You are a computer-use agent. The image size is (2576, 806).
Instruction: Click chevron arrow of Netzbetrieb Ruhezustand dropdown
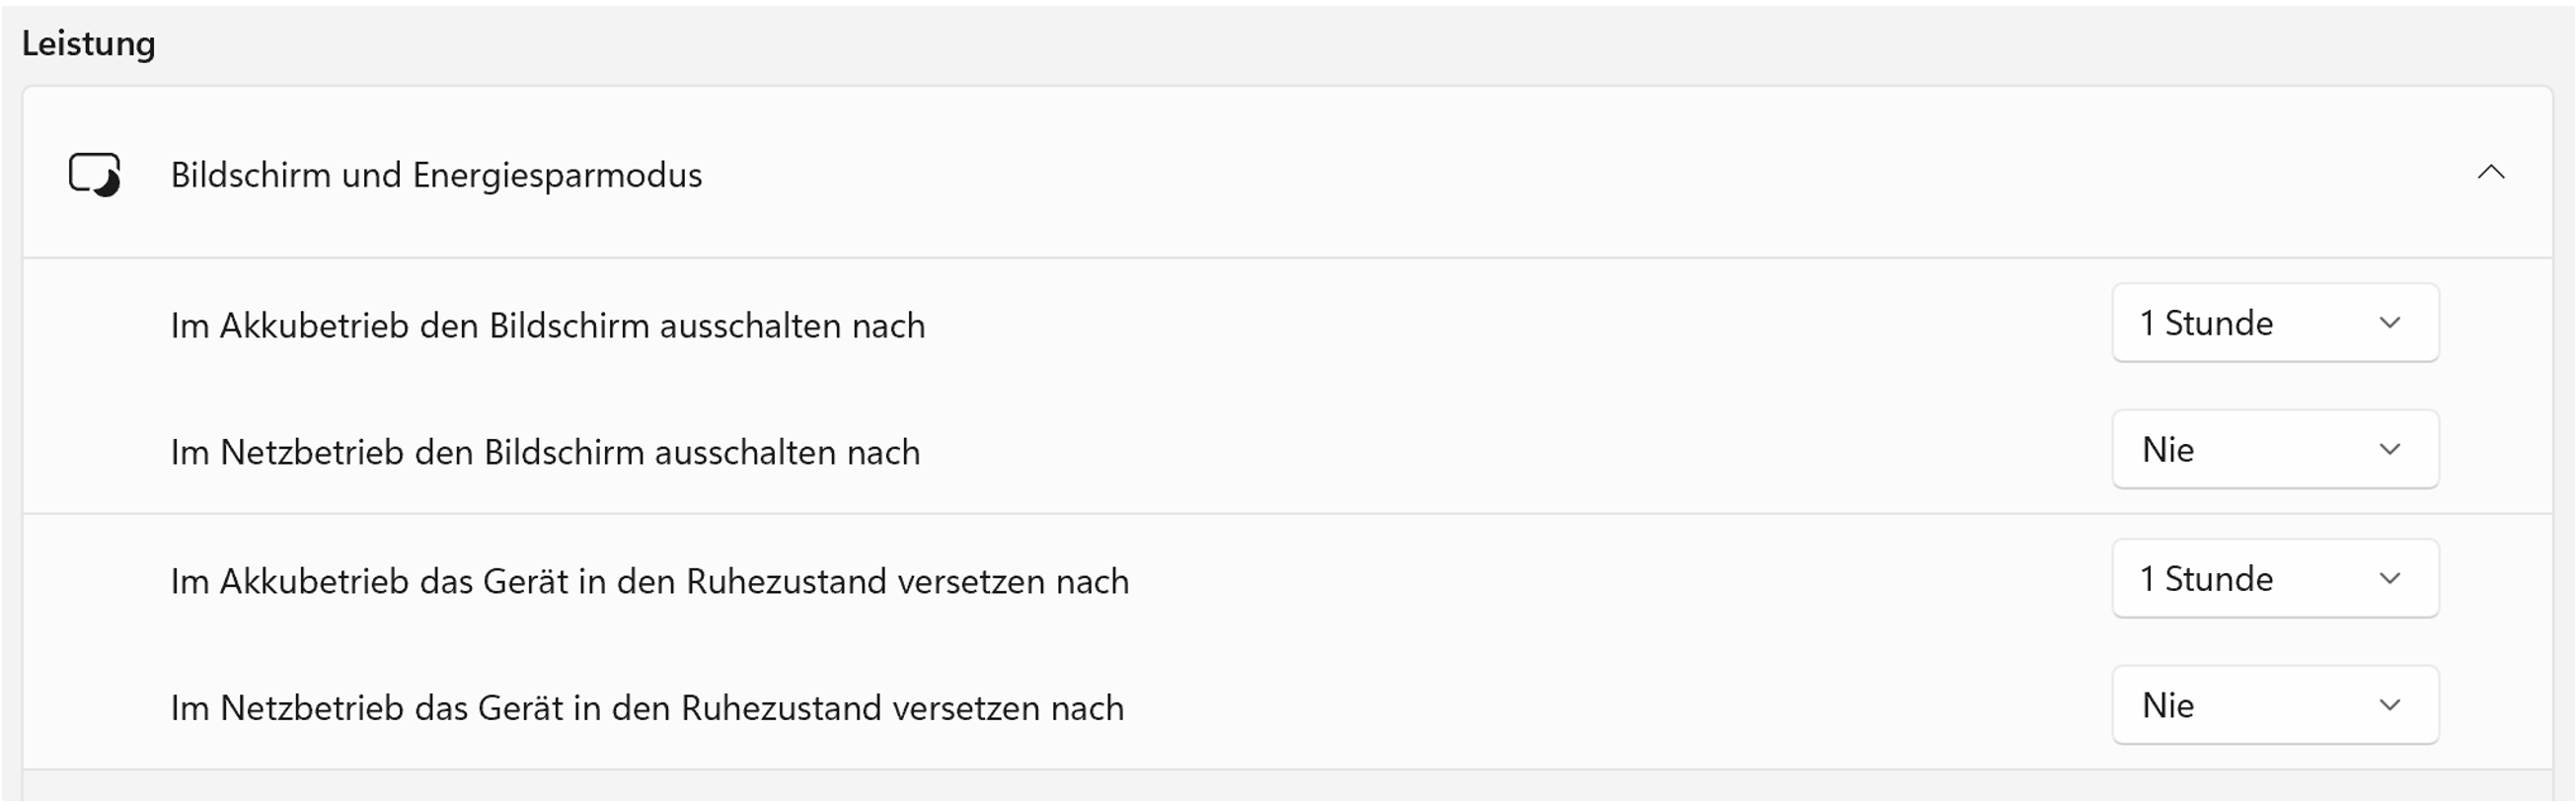pyautogui.click(x=2390, y=706)
